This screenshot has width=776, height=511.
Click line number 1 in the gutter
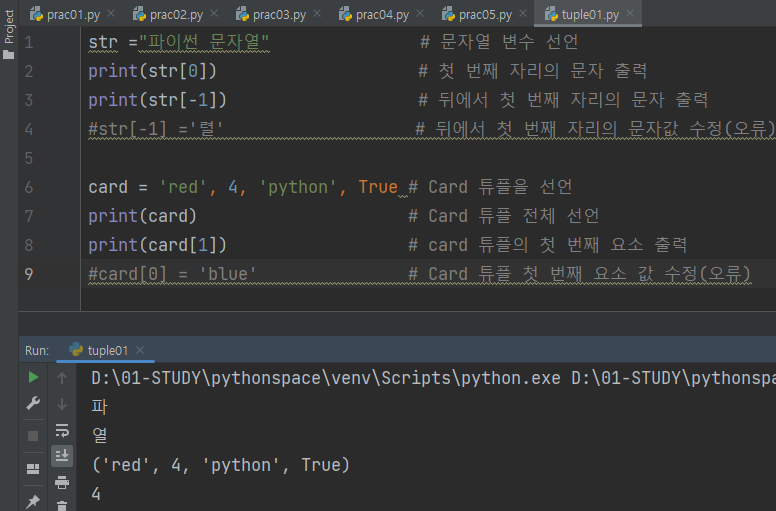pos(29,42)
